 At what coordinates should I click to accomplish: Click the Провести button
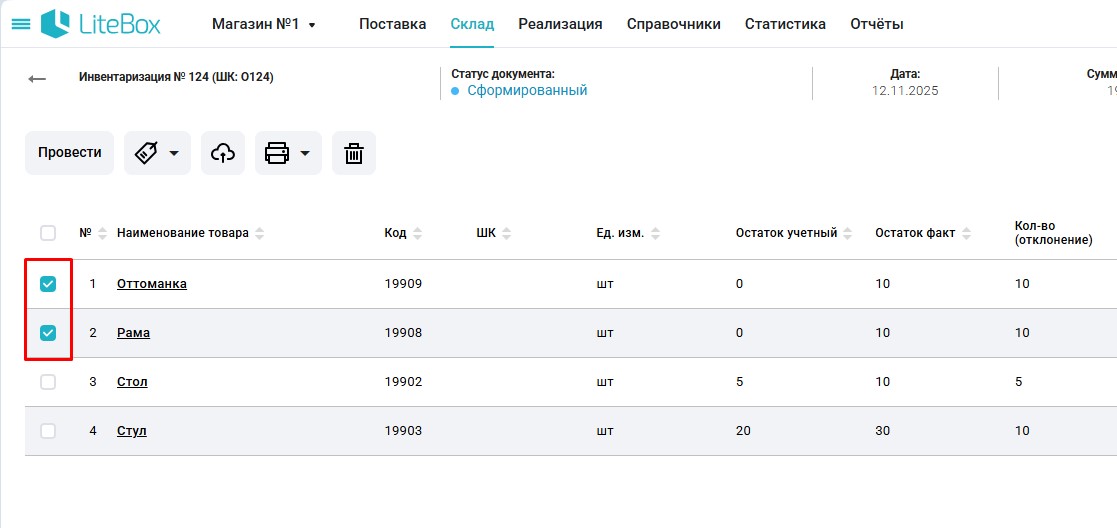(x=69, y=152)
